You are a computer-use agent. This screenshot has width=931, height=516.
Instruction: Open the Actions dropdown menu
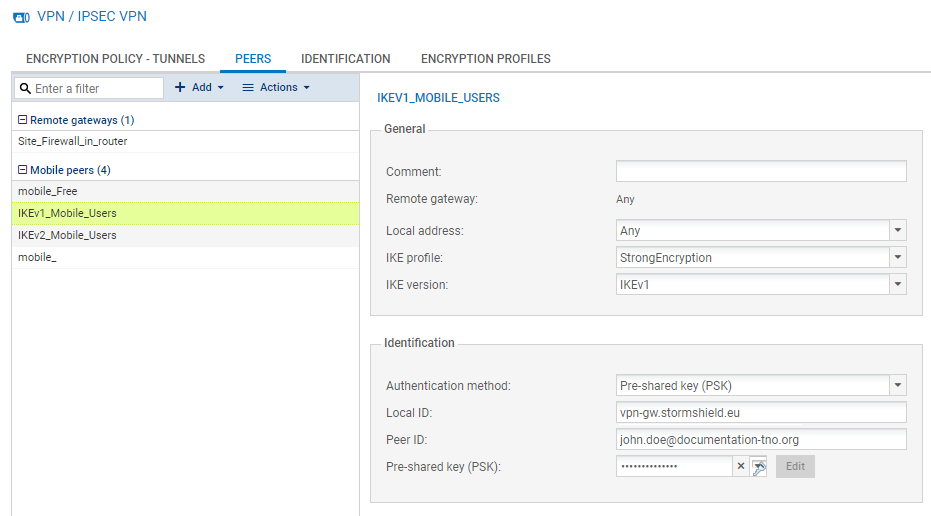click(276, 88)
